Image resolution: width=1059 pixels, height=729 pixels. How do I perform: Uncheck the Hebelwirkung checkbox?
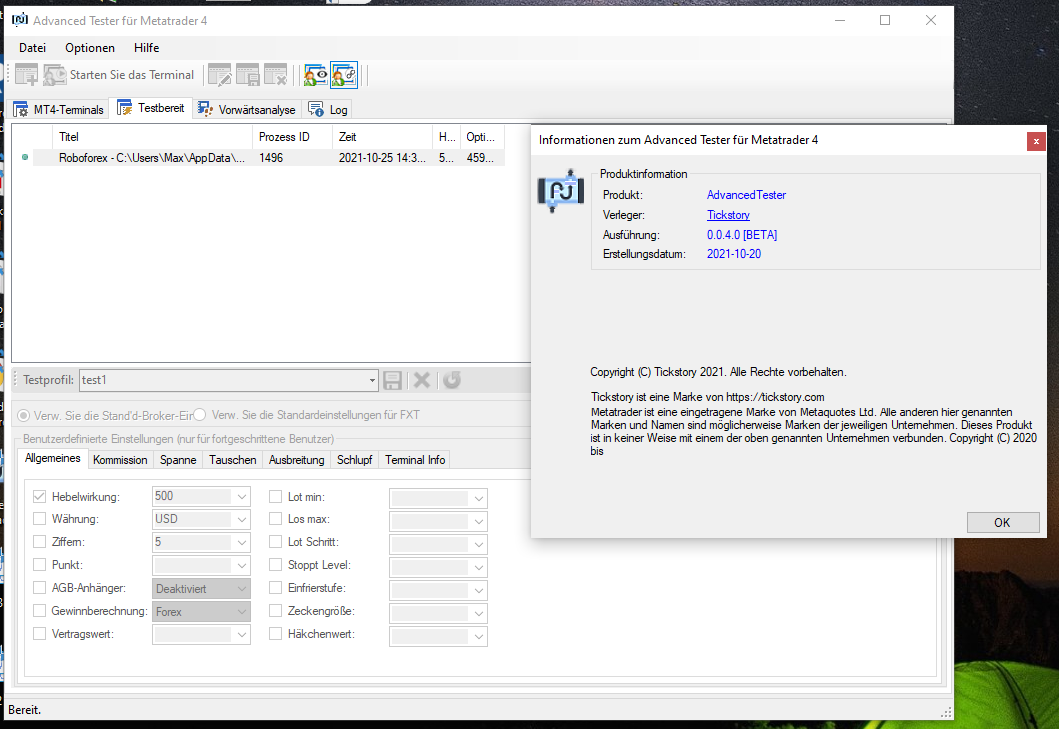coord(39,497)
